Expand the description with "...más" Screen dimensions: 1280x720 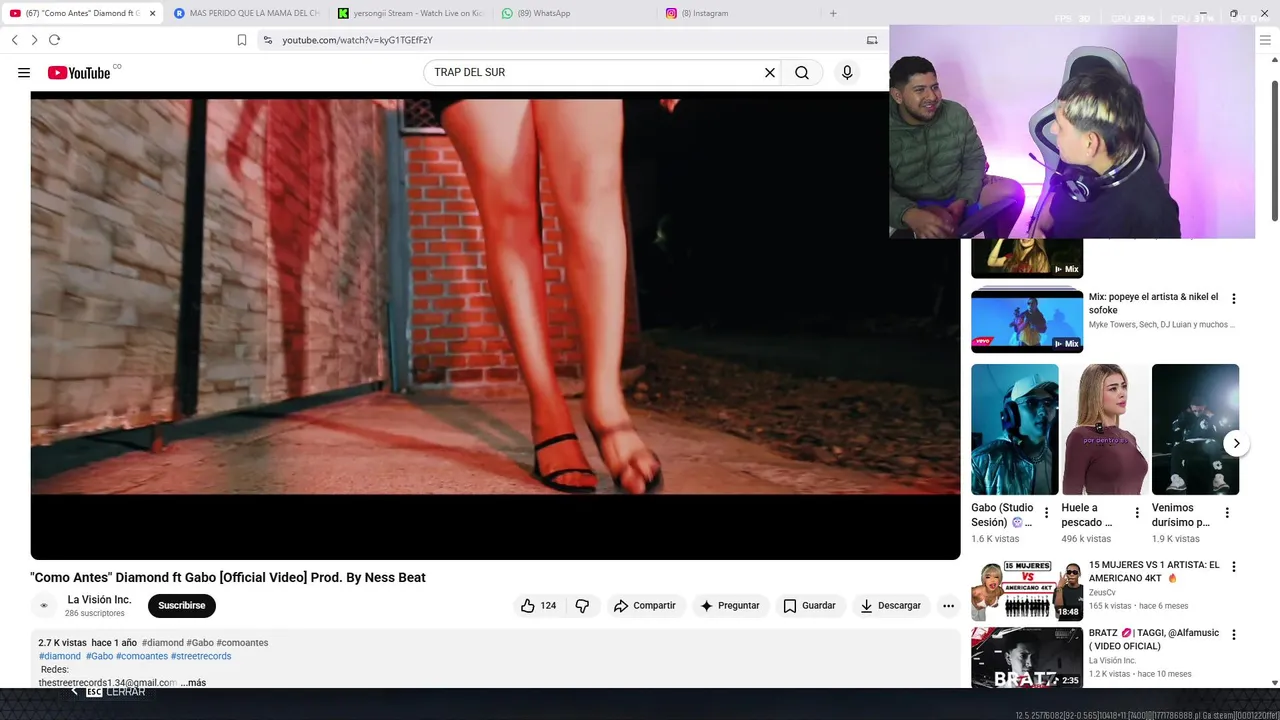[x=193, y=683]
